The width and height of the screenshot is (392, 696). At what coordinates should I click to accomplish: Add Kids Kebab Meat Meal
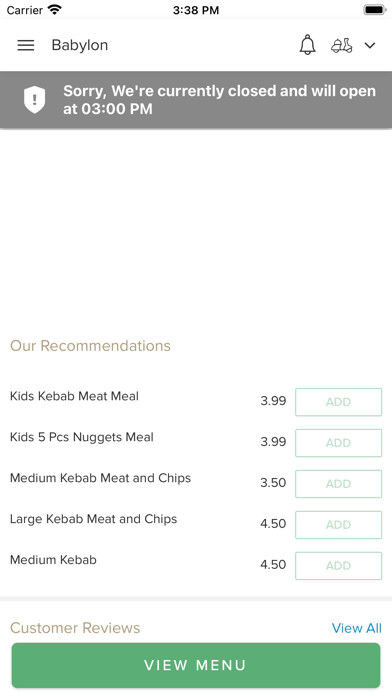[x=338, y=402]
